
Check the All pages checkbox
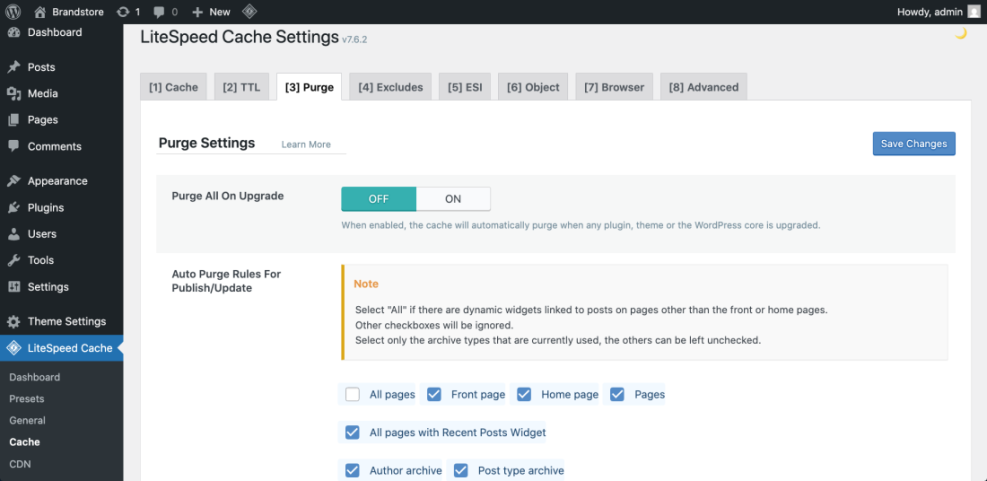pos(352,395)
